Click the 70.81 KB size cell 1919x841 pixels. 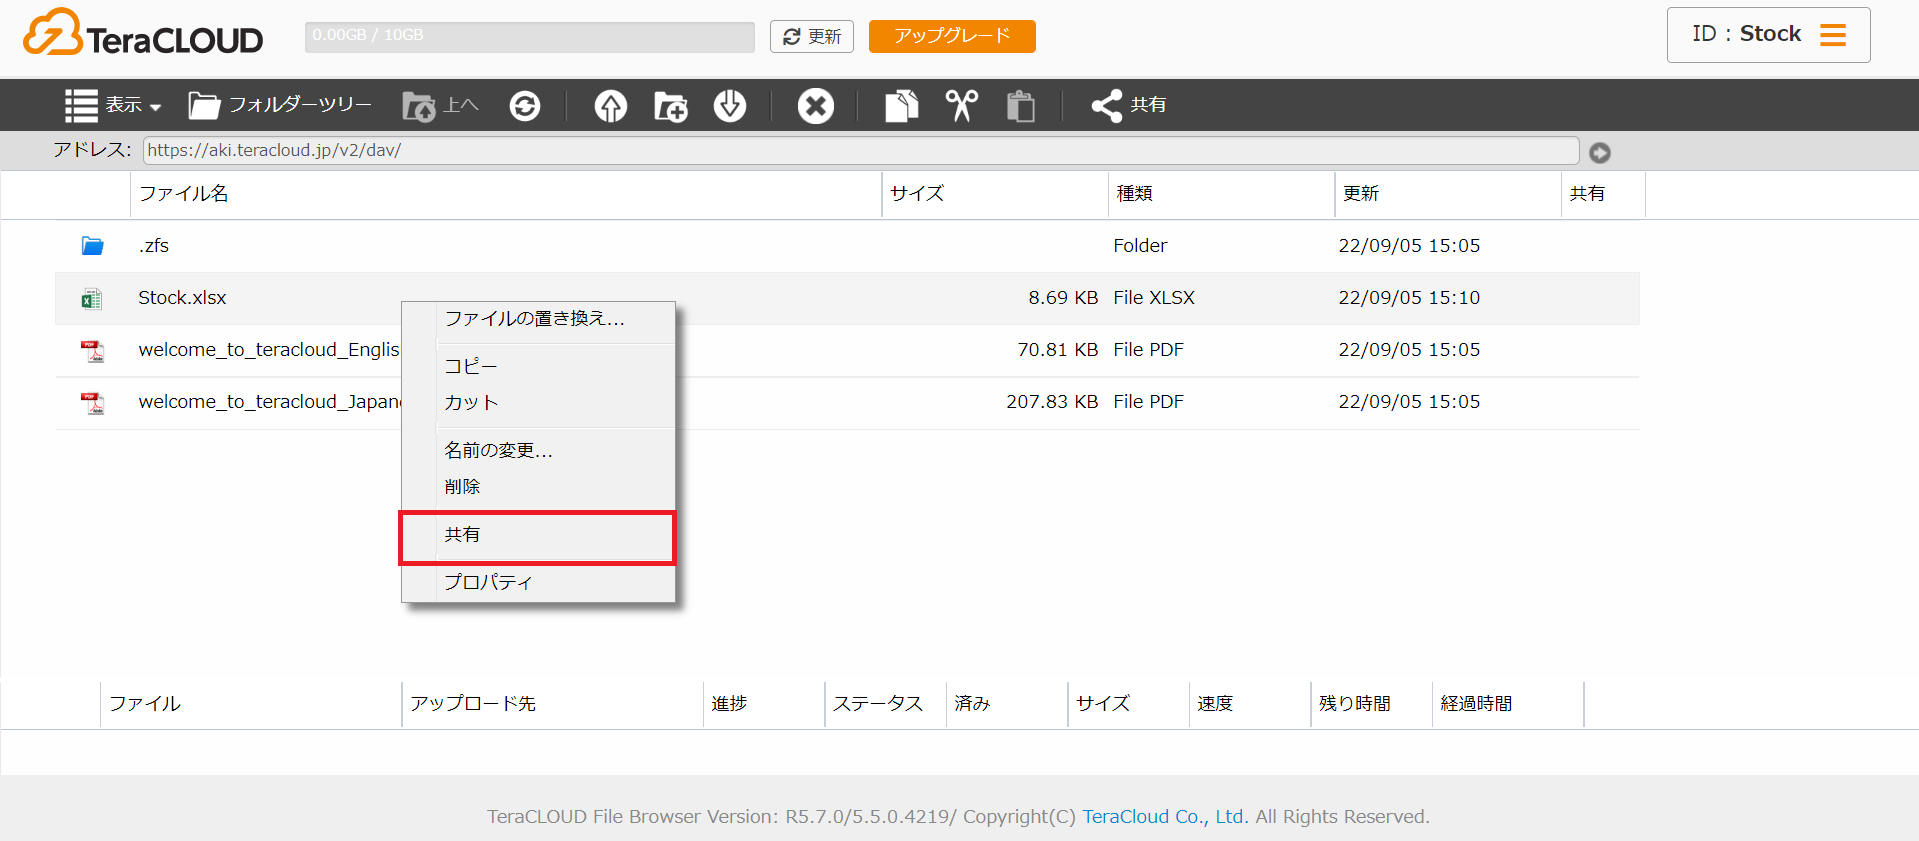pyautogui.click(x=1057, y=350)
